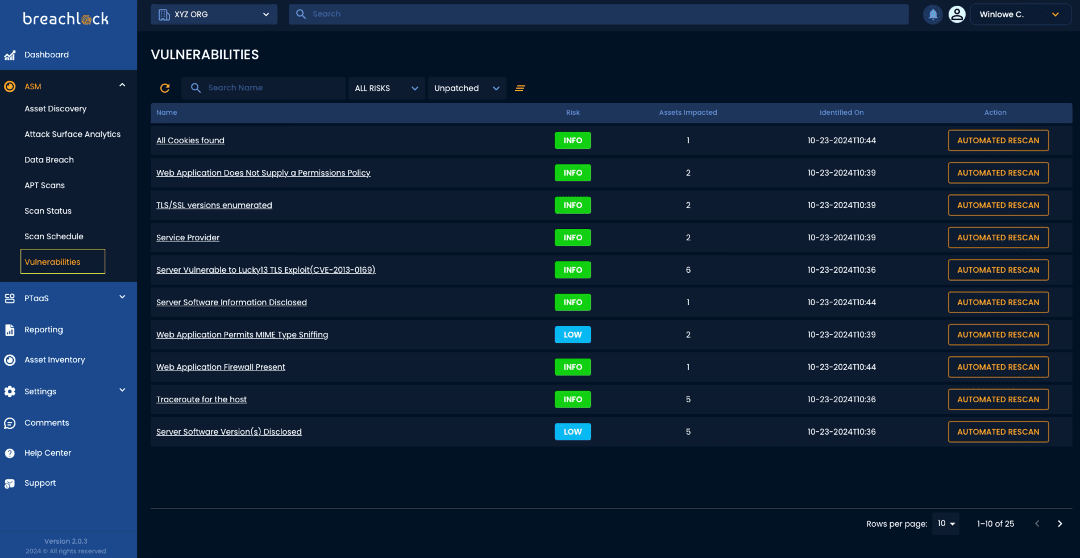Image resolution: width=1080 pixels, height=558 pixels.
Task: Open the notifications bell
Action: point(933,14)
